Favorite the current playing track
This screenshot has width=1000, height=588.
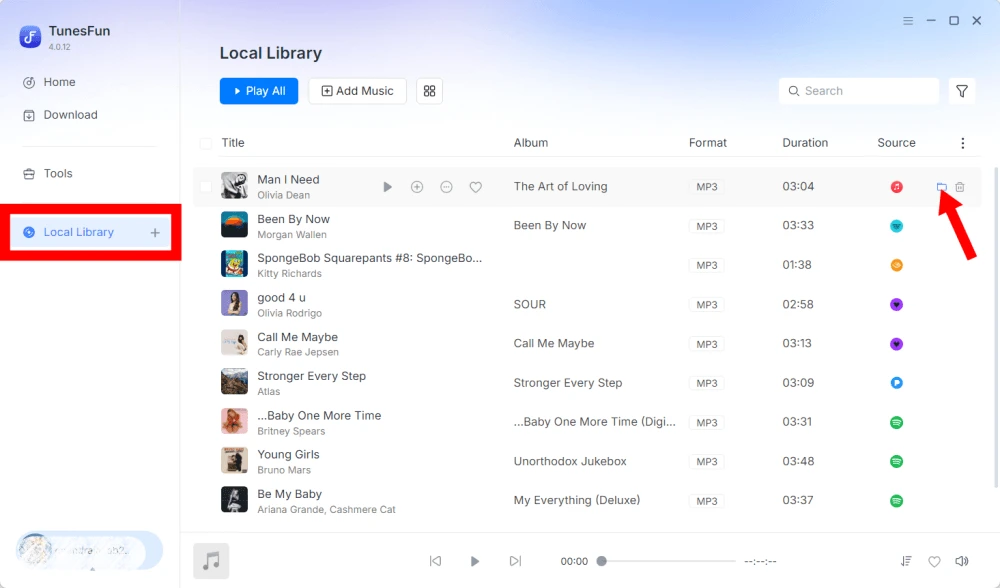934,562
